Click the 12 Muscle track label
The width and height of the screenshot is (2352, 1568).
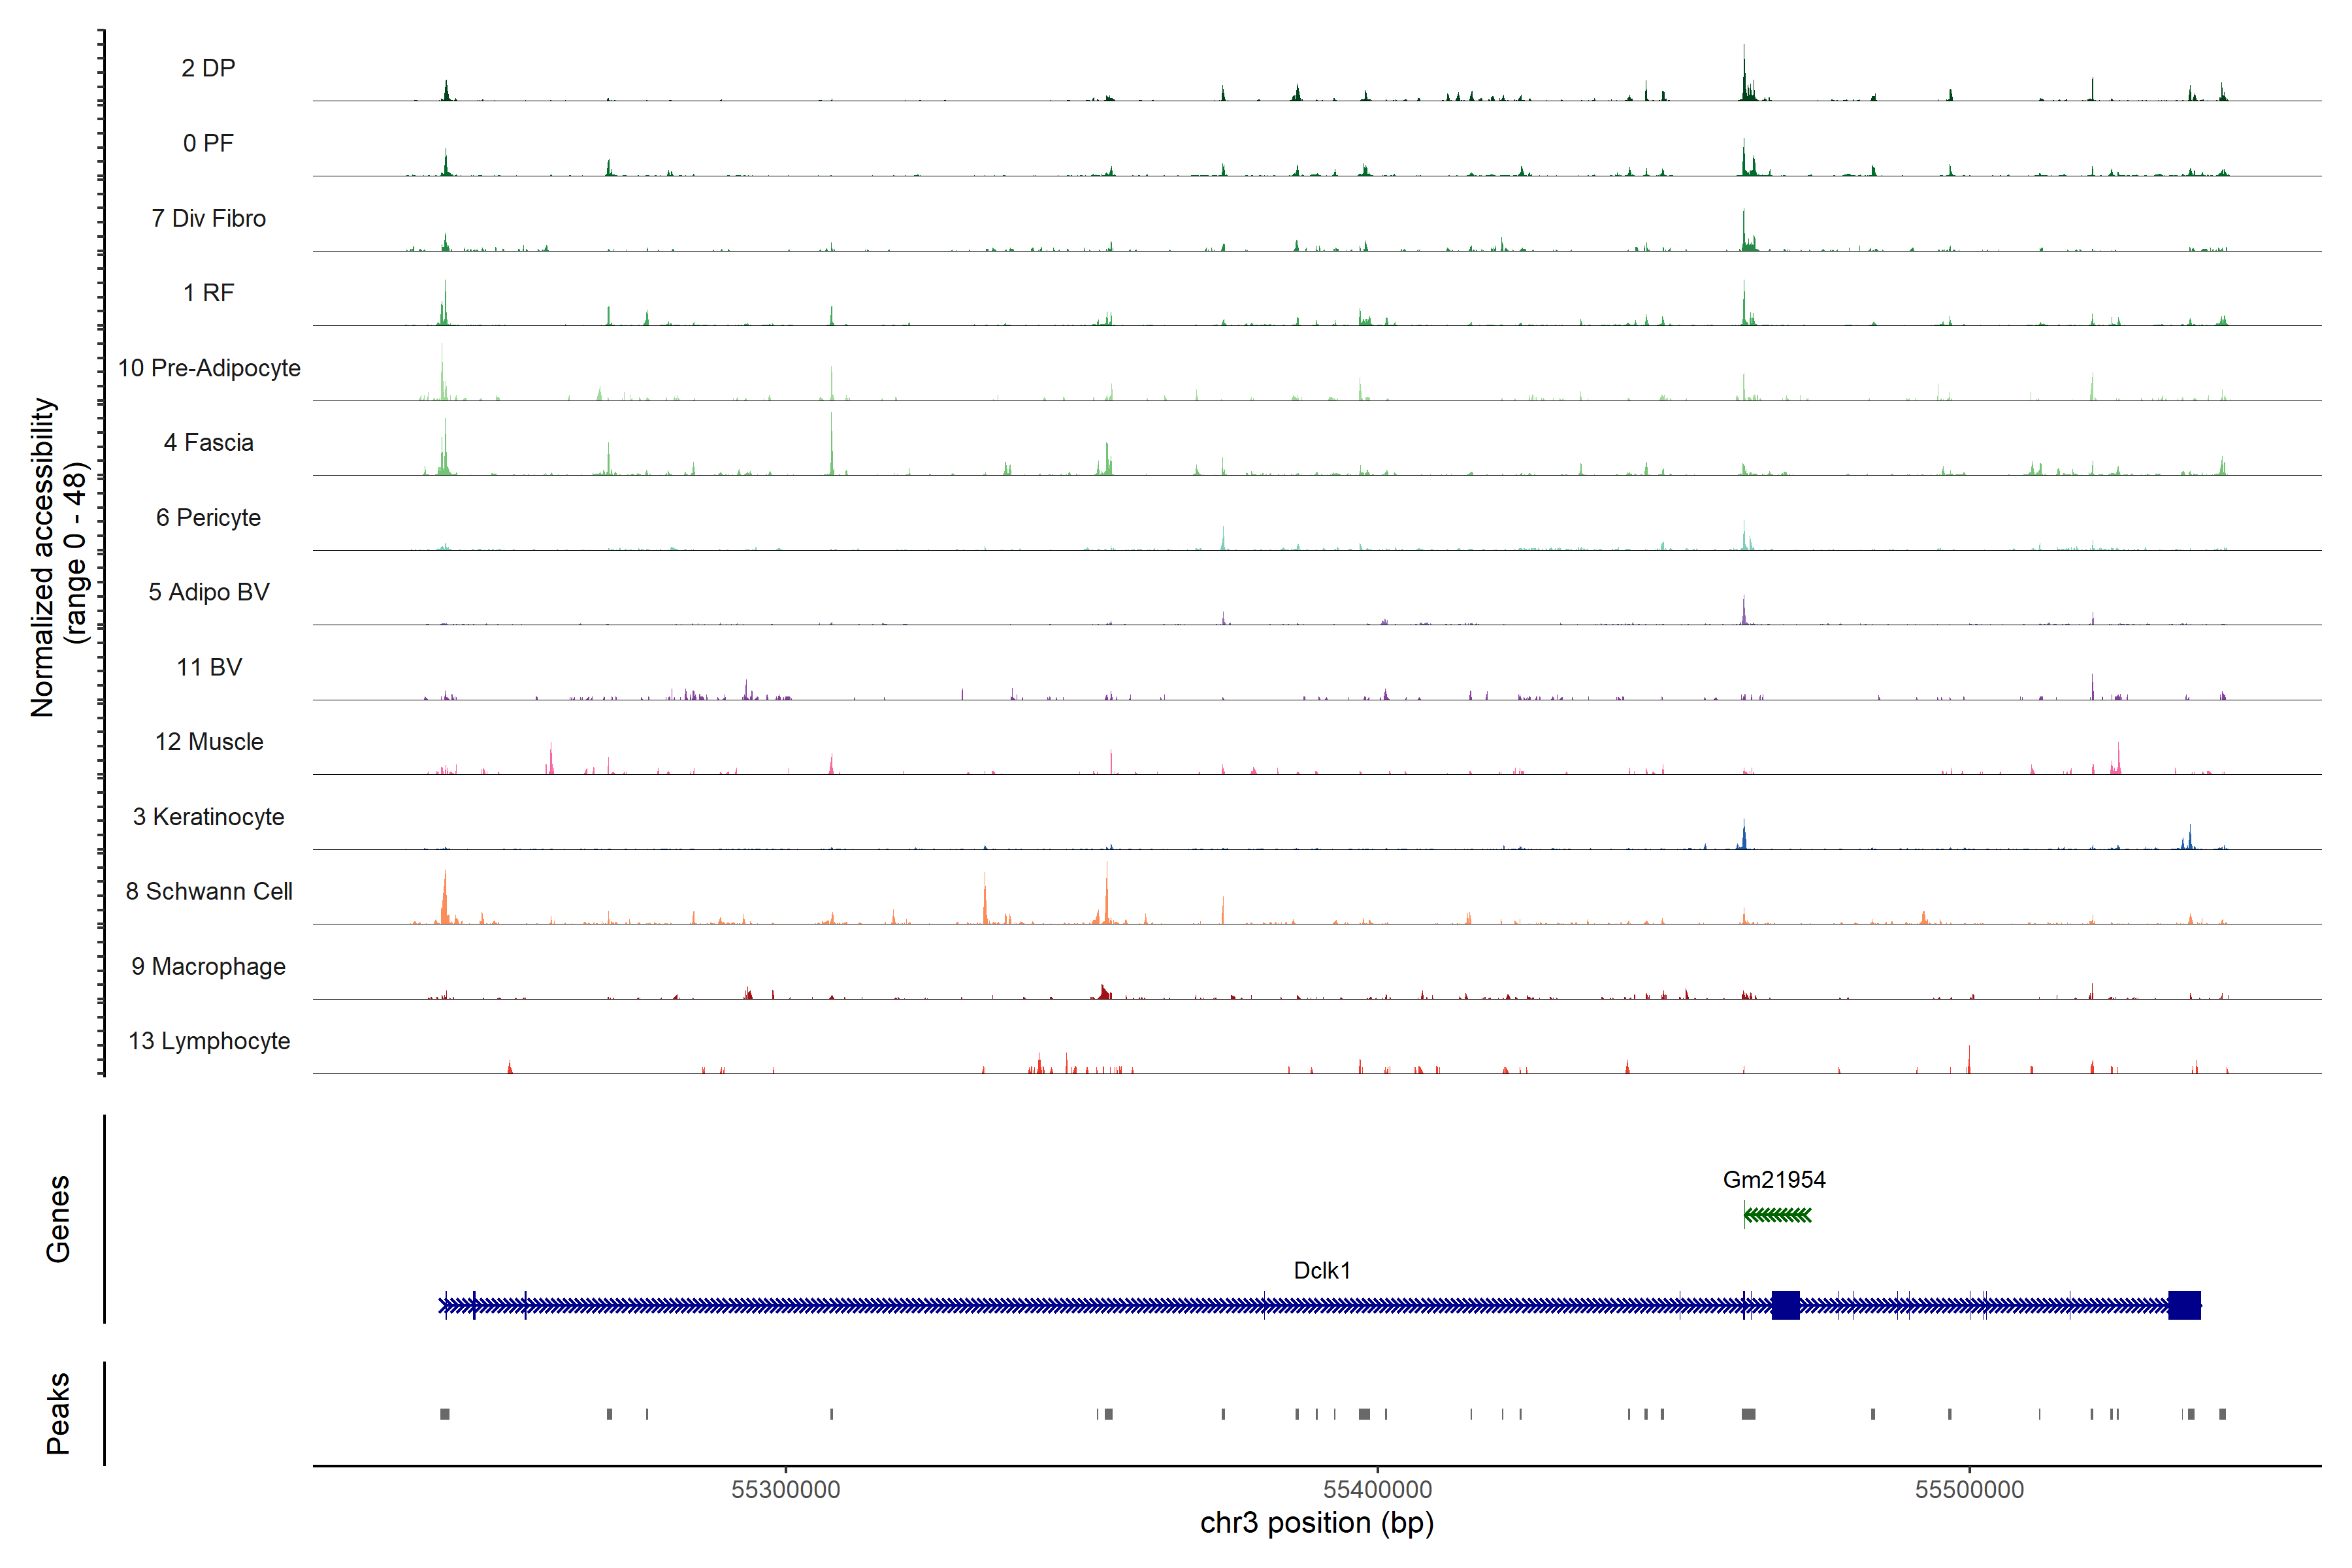(209, 742)
